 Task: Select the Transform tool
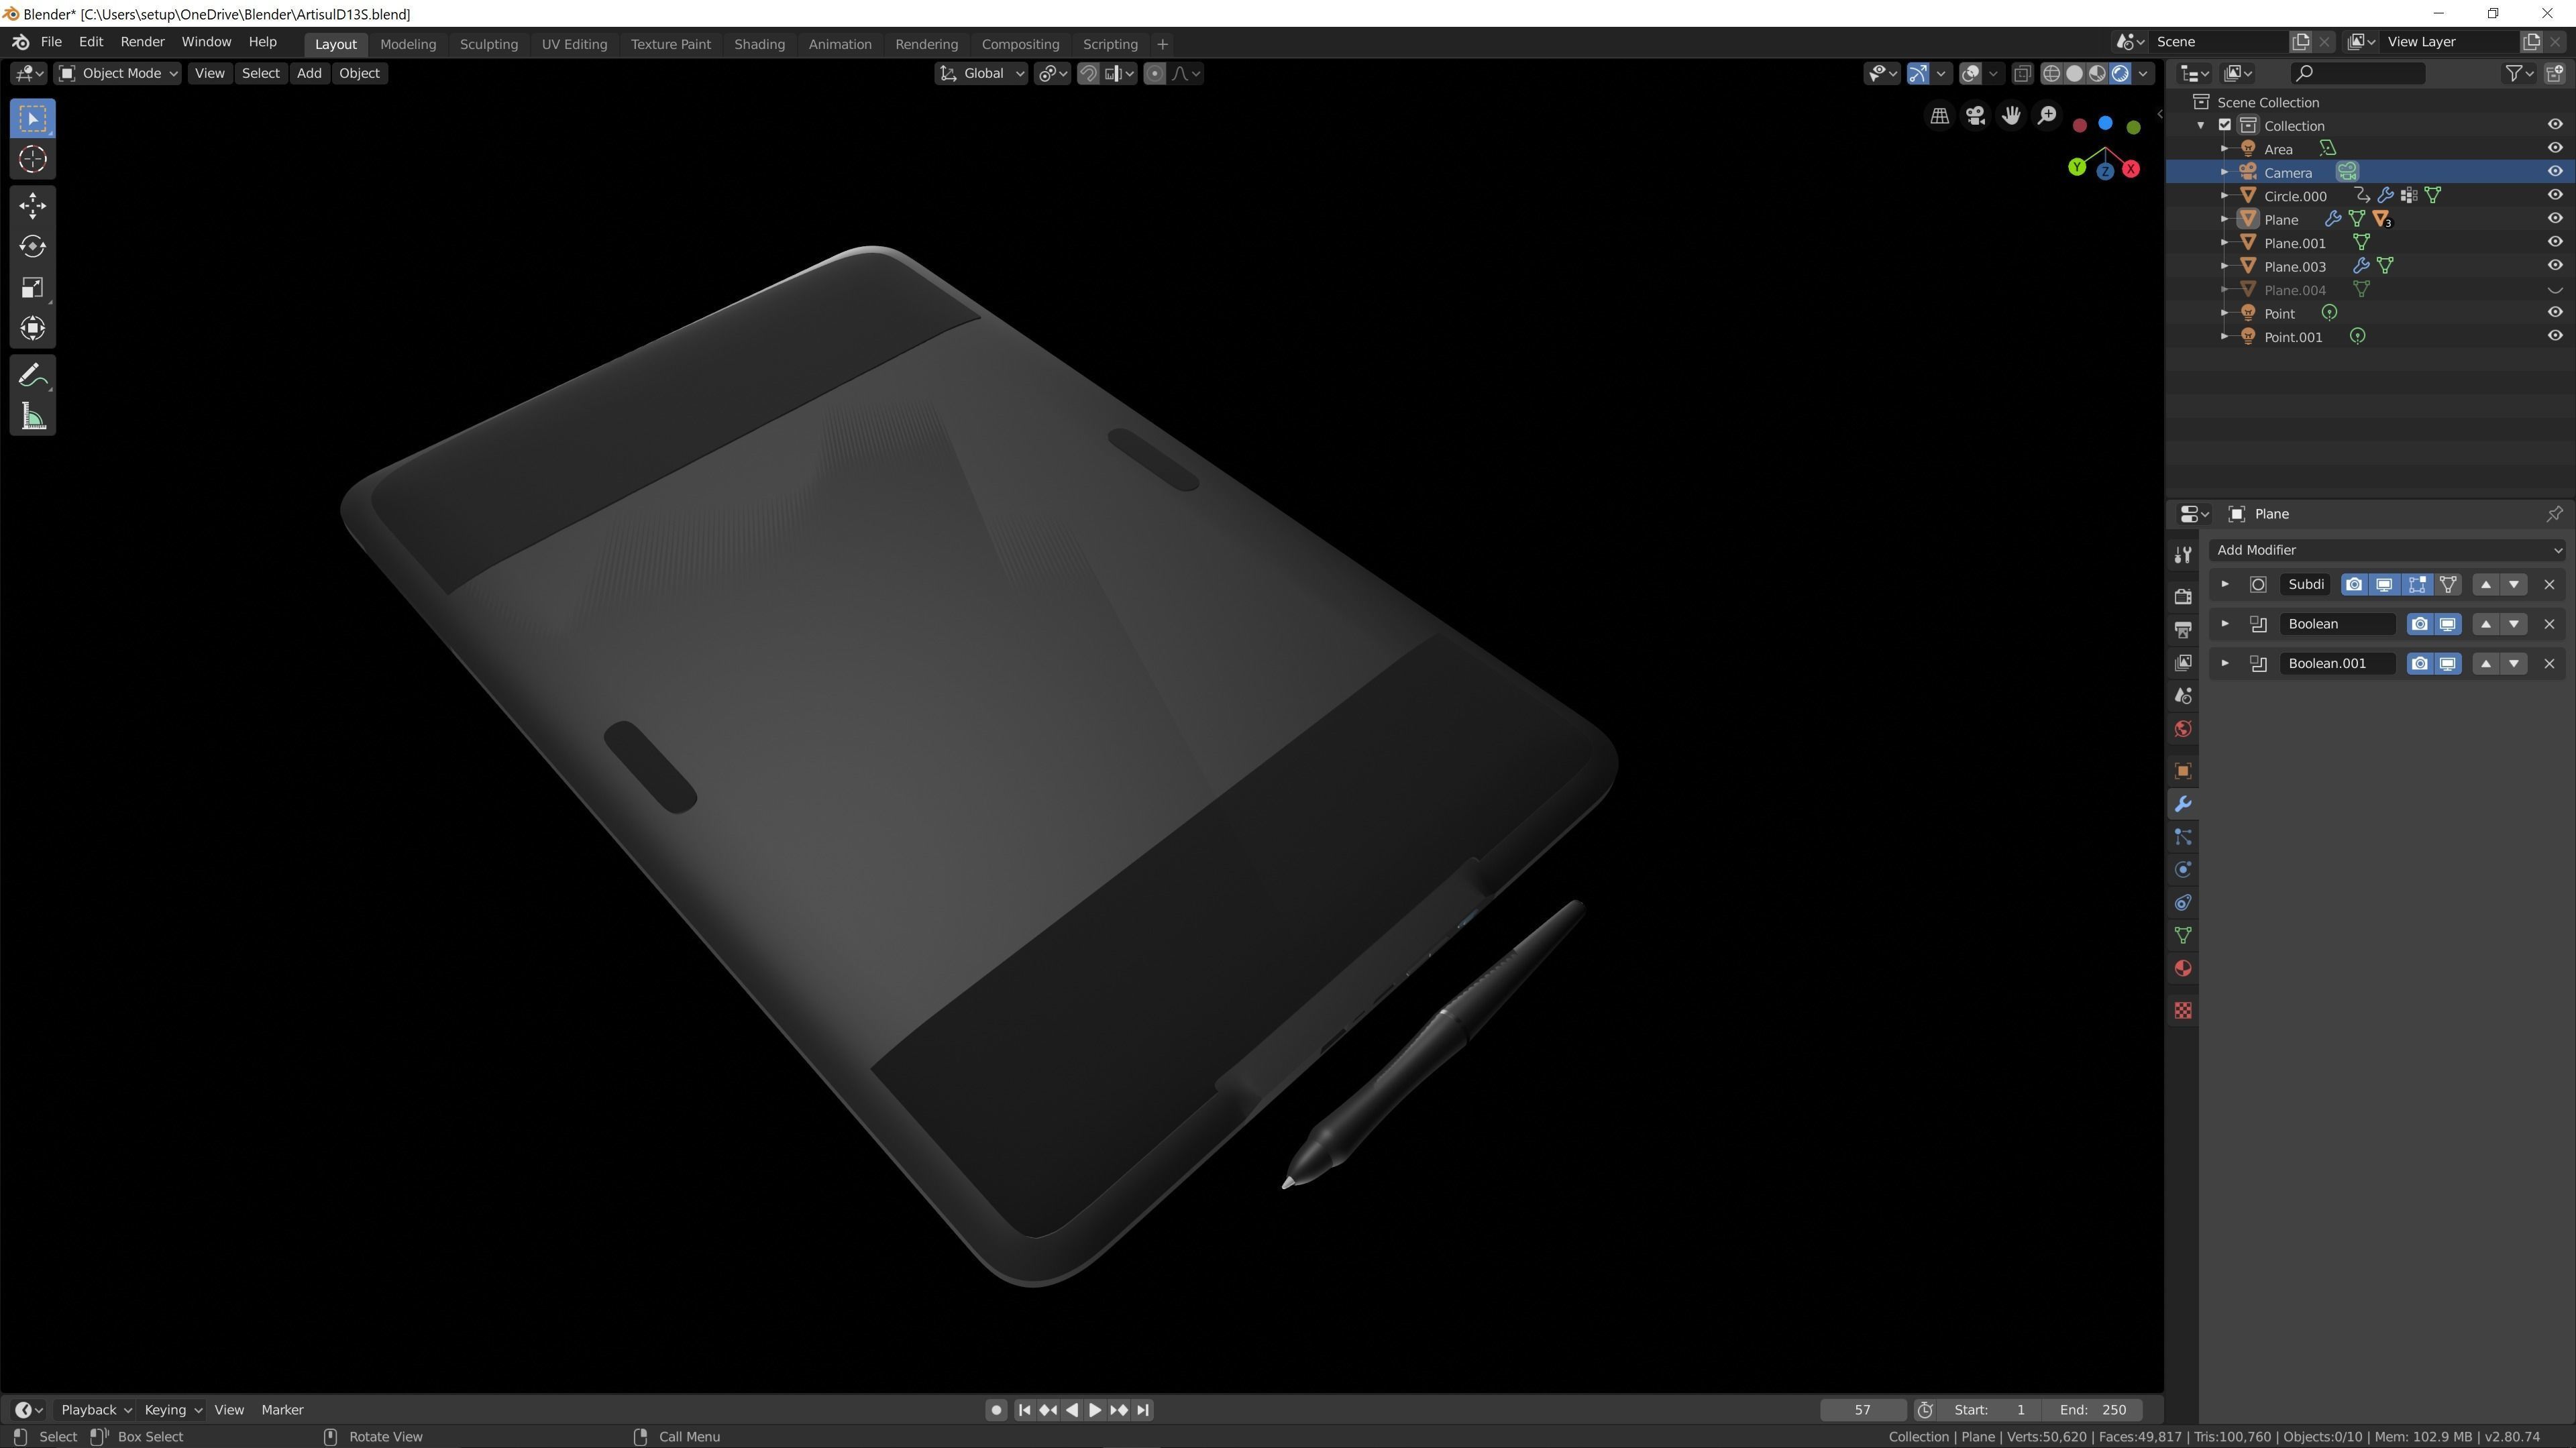32,329
